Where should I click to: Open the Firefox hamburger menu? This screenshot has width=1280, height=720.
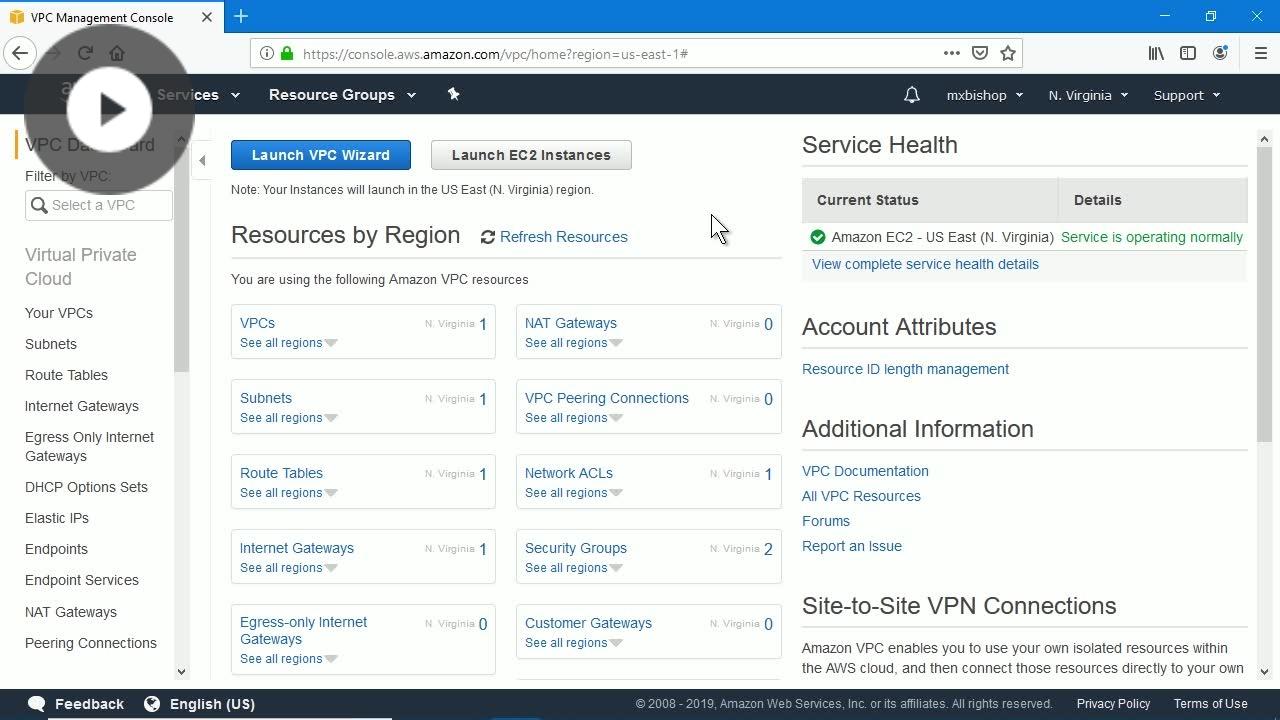point(1260,54)
